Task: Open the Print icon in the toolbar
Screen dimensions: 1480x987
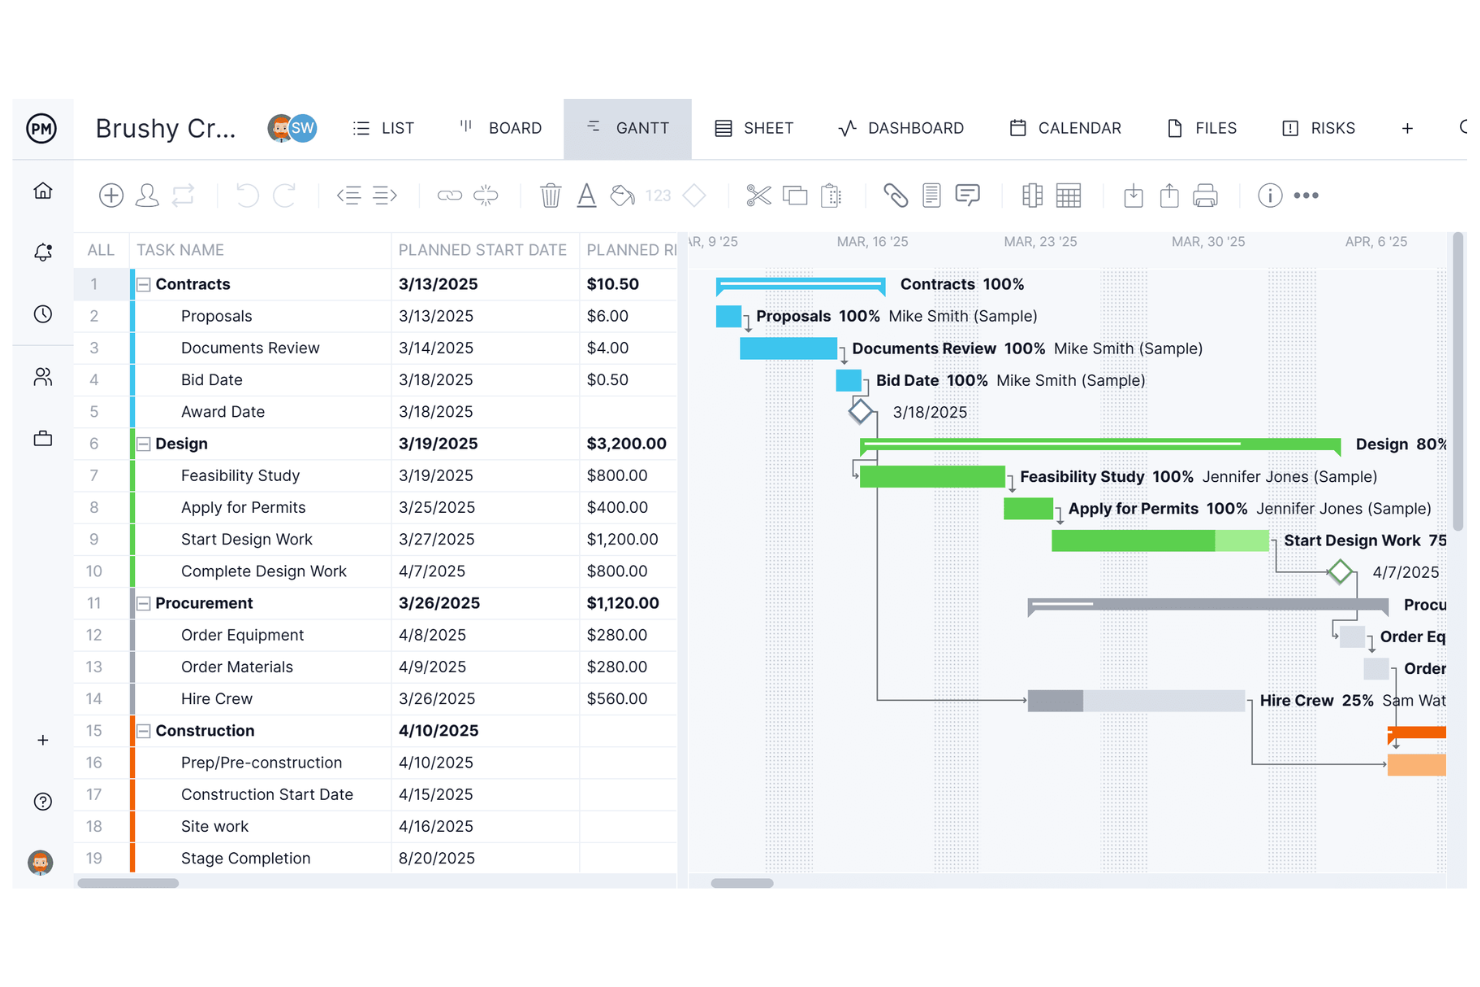Action: pyautogui.click(x=1205, y=195)
